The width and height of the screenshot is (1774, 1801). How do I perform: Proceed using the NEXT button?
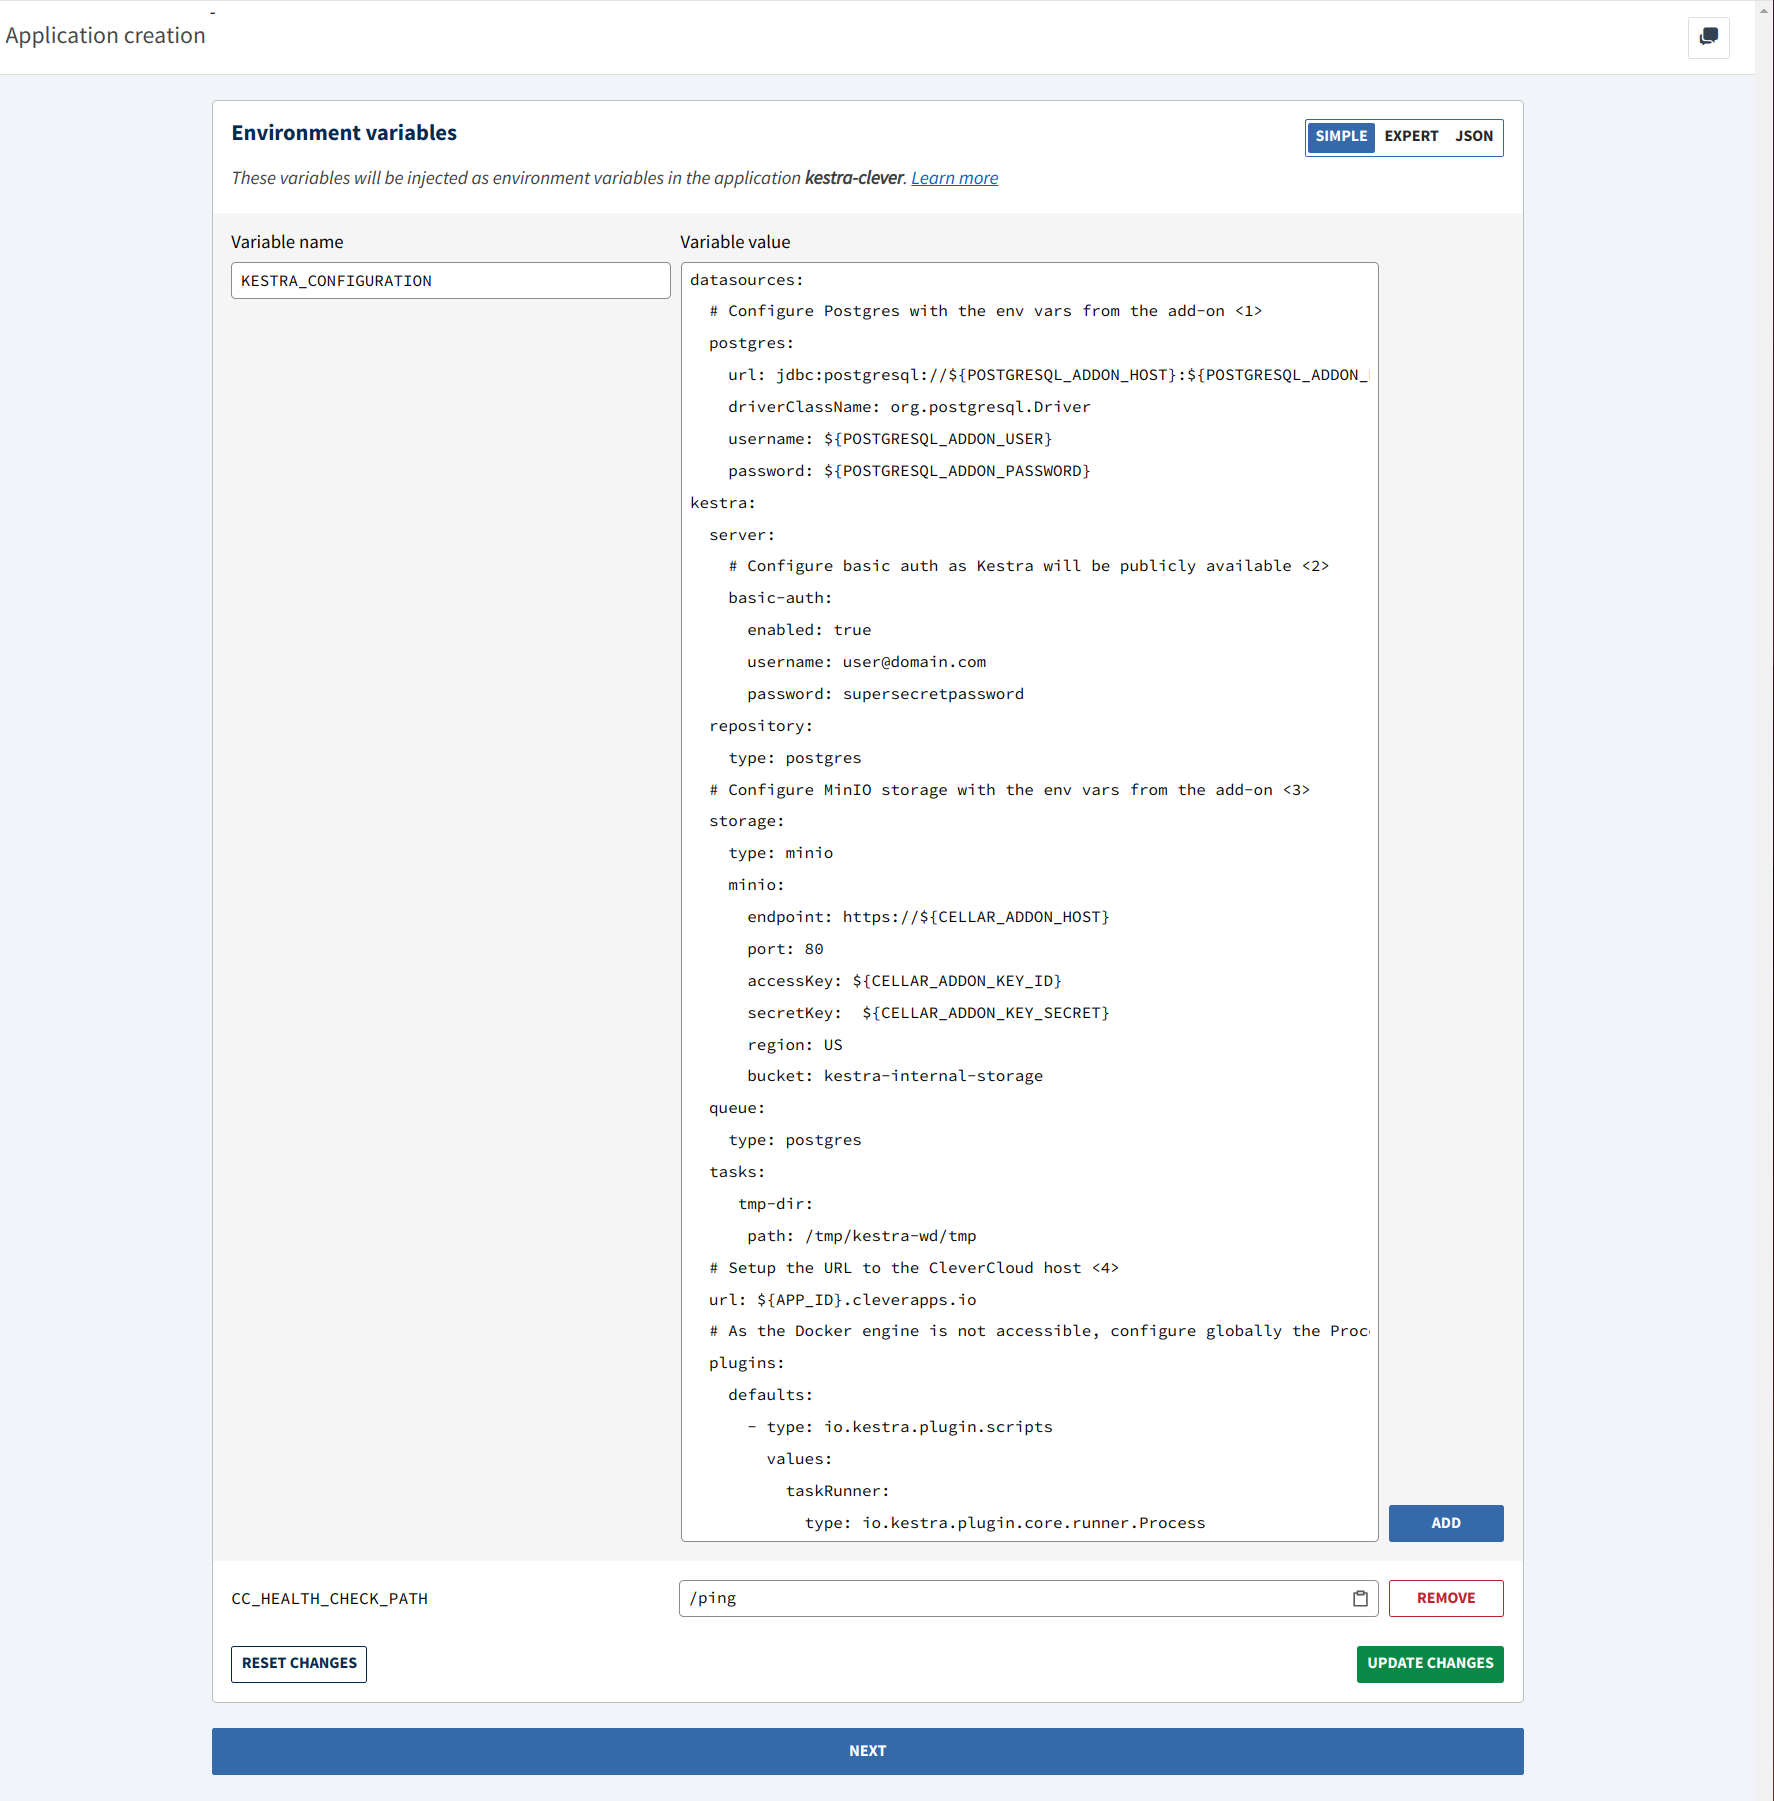(x=867, y=1750)
